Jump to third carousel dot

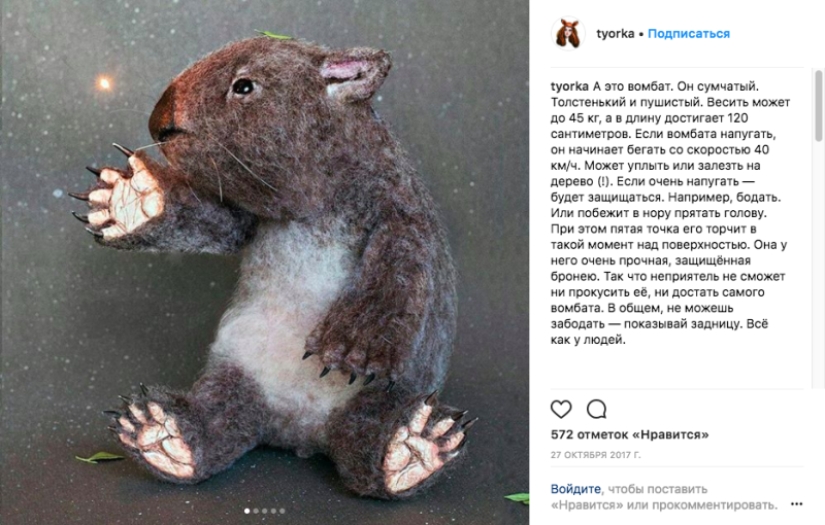point(265,511)
